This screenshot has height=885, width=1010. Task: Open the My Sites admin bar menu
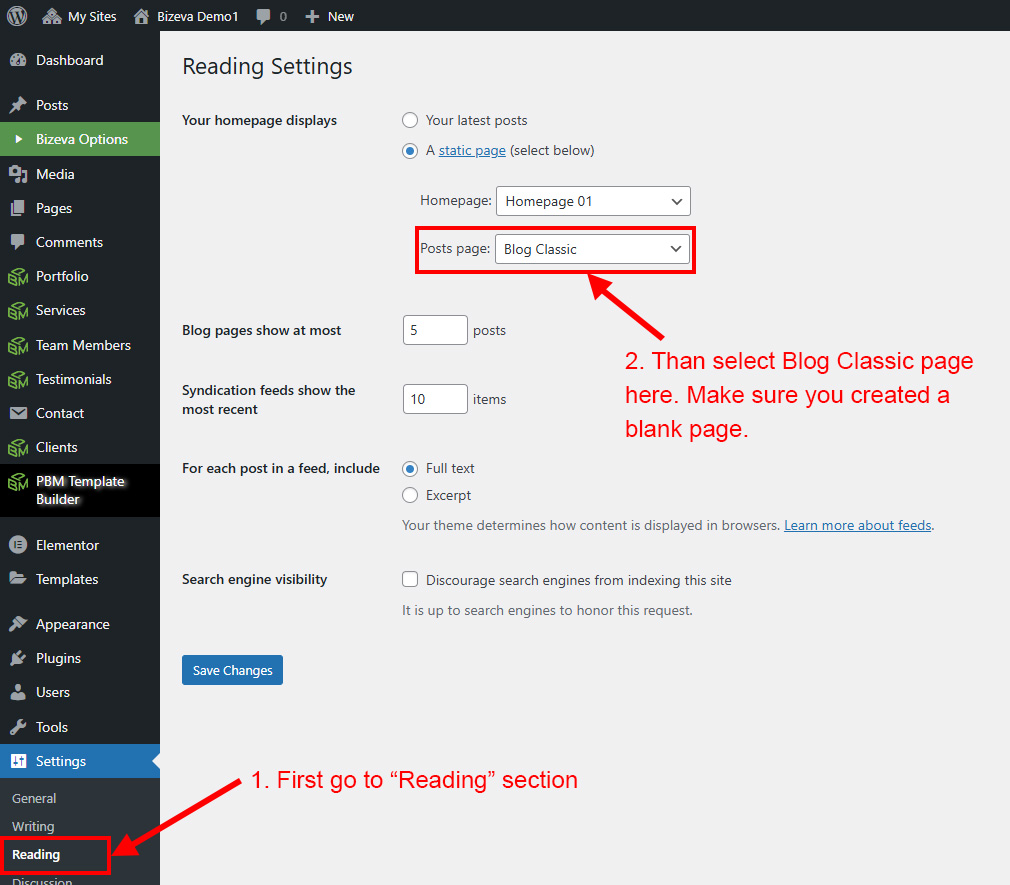(x=80, y=16)
